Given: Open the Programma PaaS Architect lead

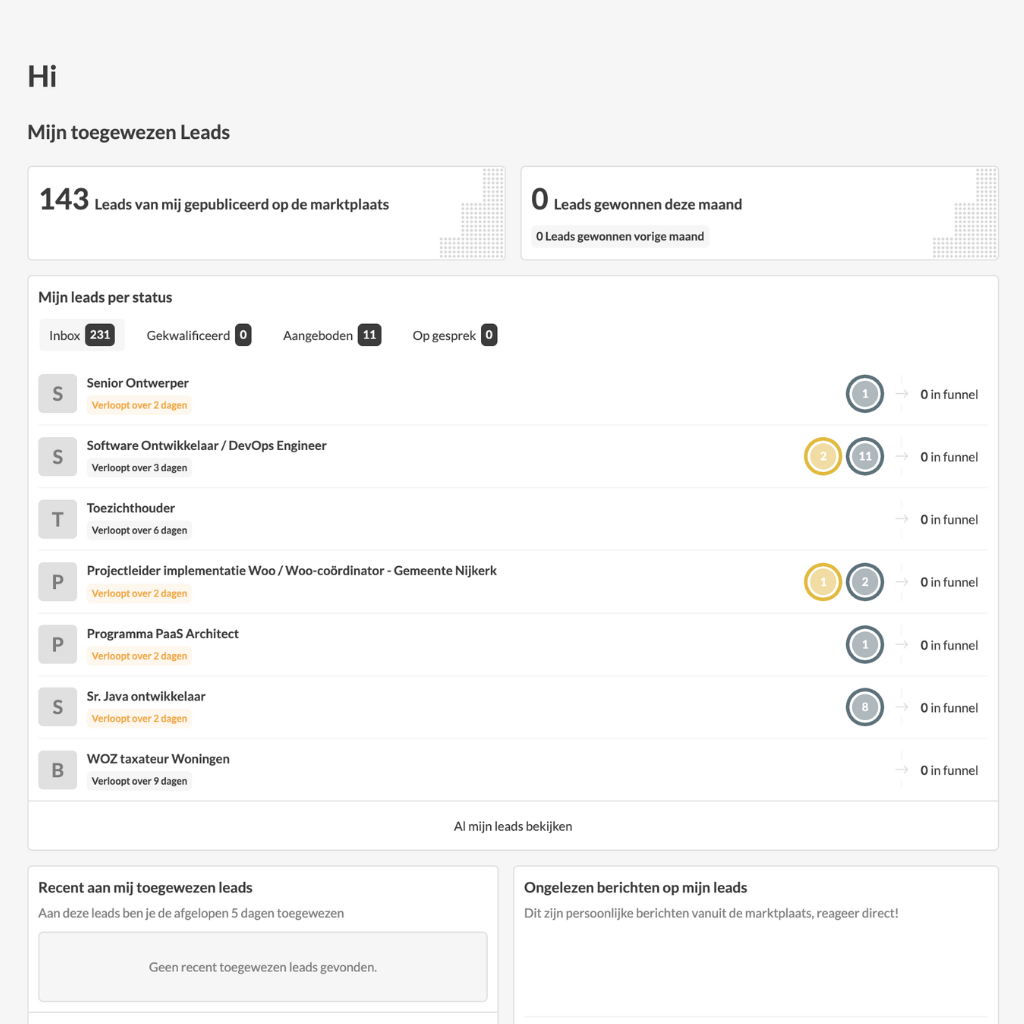Looking at the screenshot, I should (163, 634).
